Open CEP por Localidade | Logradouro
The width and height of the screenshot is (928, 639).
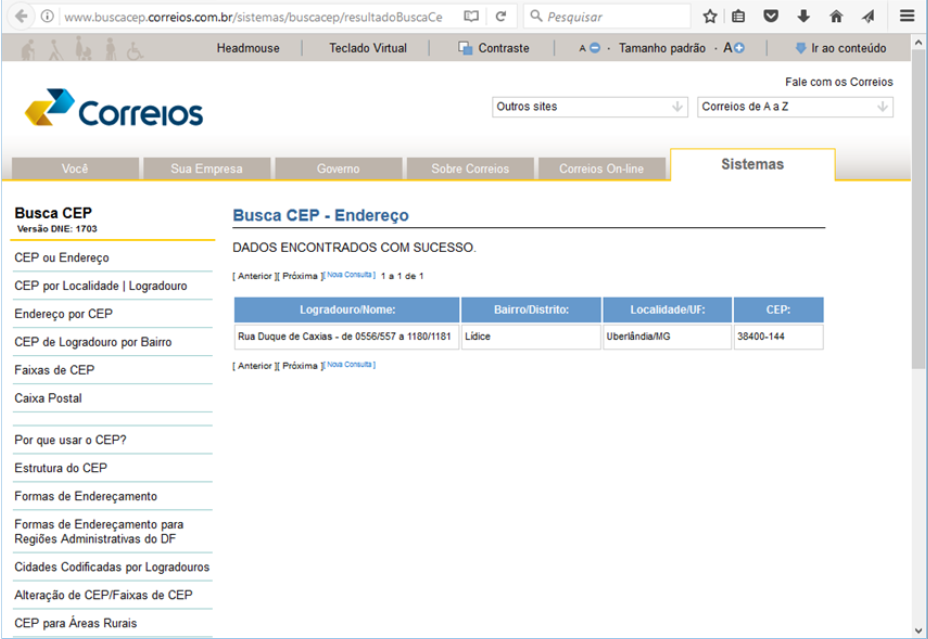point(101,286)
